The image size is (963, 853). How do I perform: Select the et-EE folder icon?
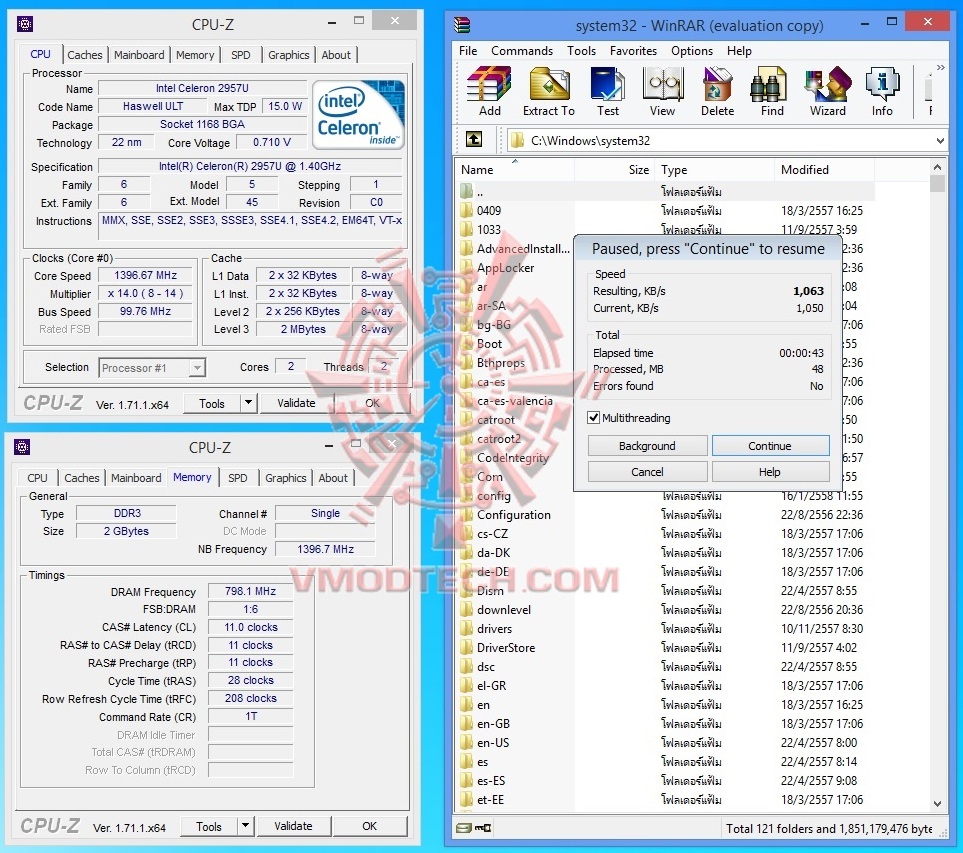point(467,800)
